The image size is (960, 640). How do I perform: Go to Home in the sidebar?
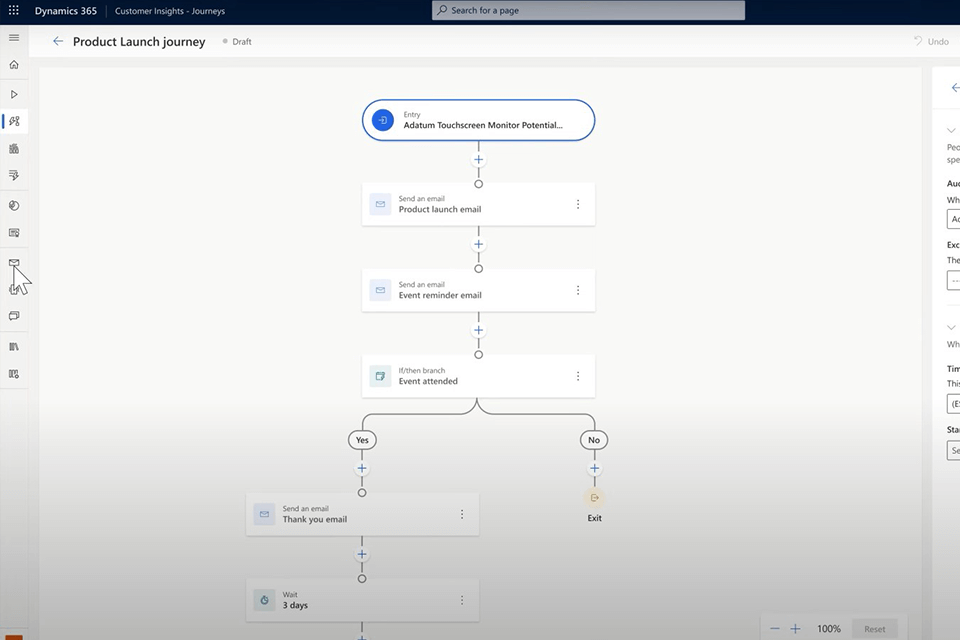tap(14, 65)
